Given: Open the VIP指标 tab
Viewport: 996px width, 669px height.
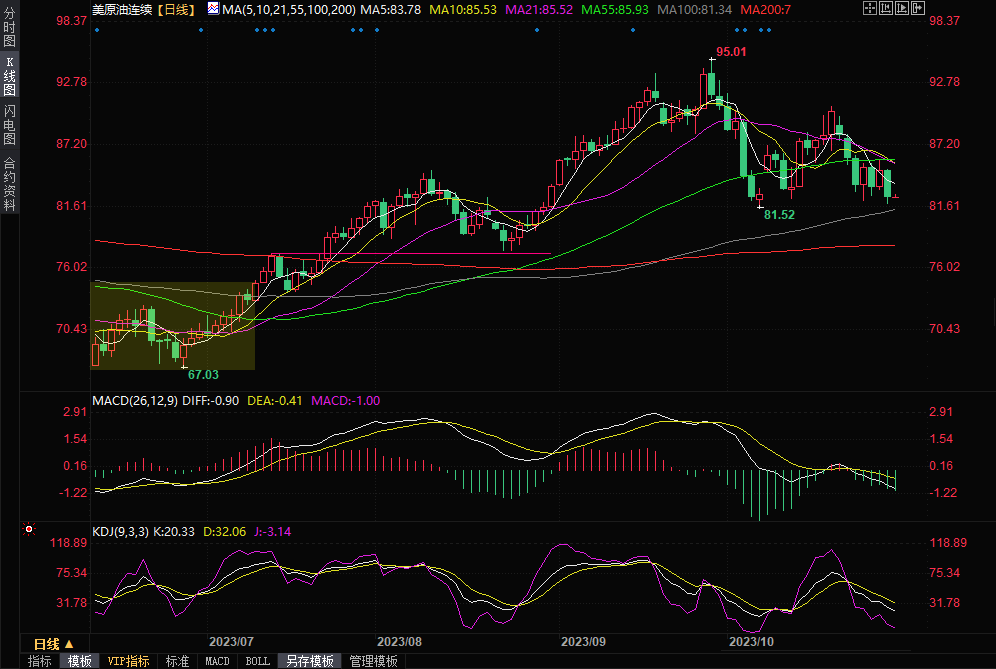Looking at the screenshot, I should 128,661.
